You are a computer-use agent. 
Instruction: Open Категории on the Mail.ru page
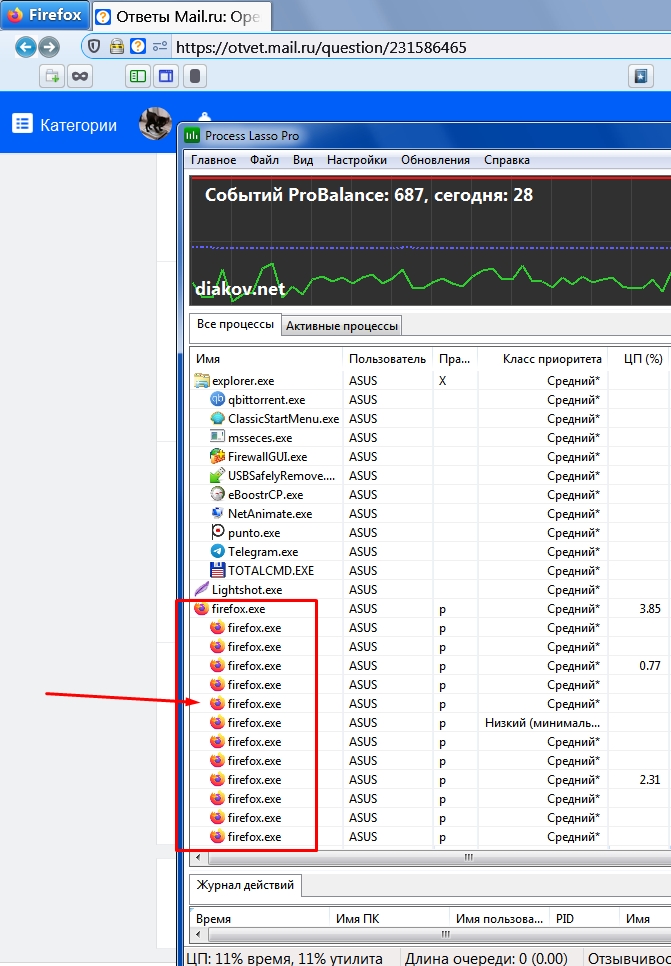78,126
